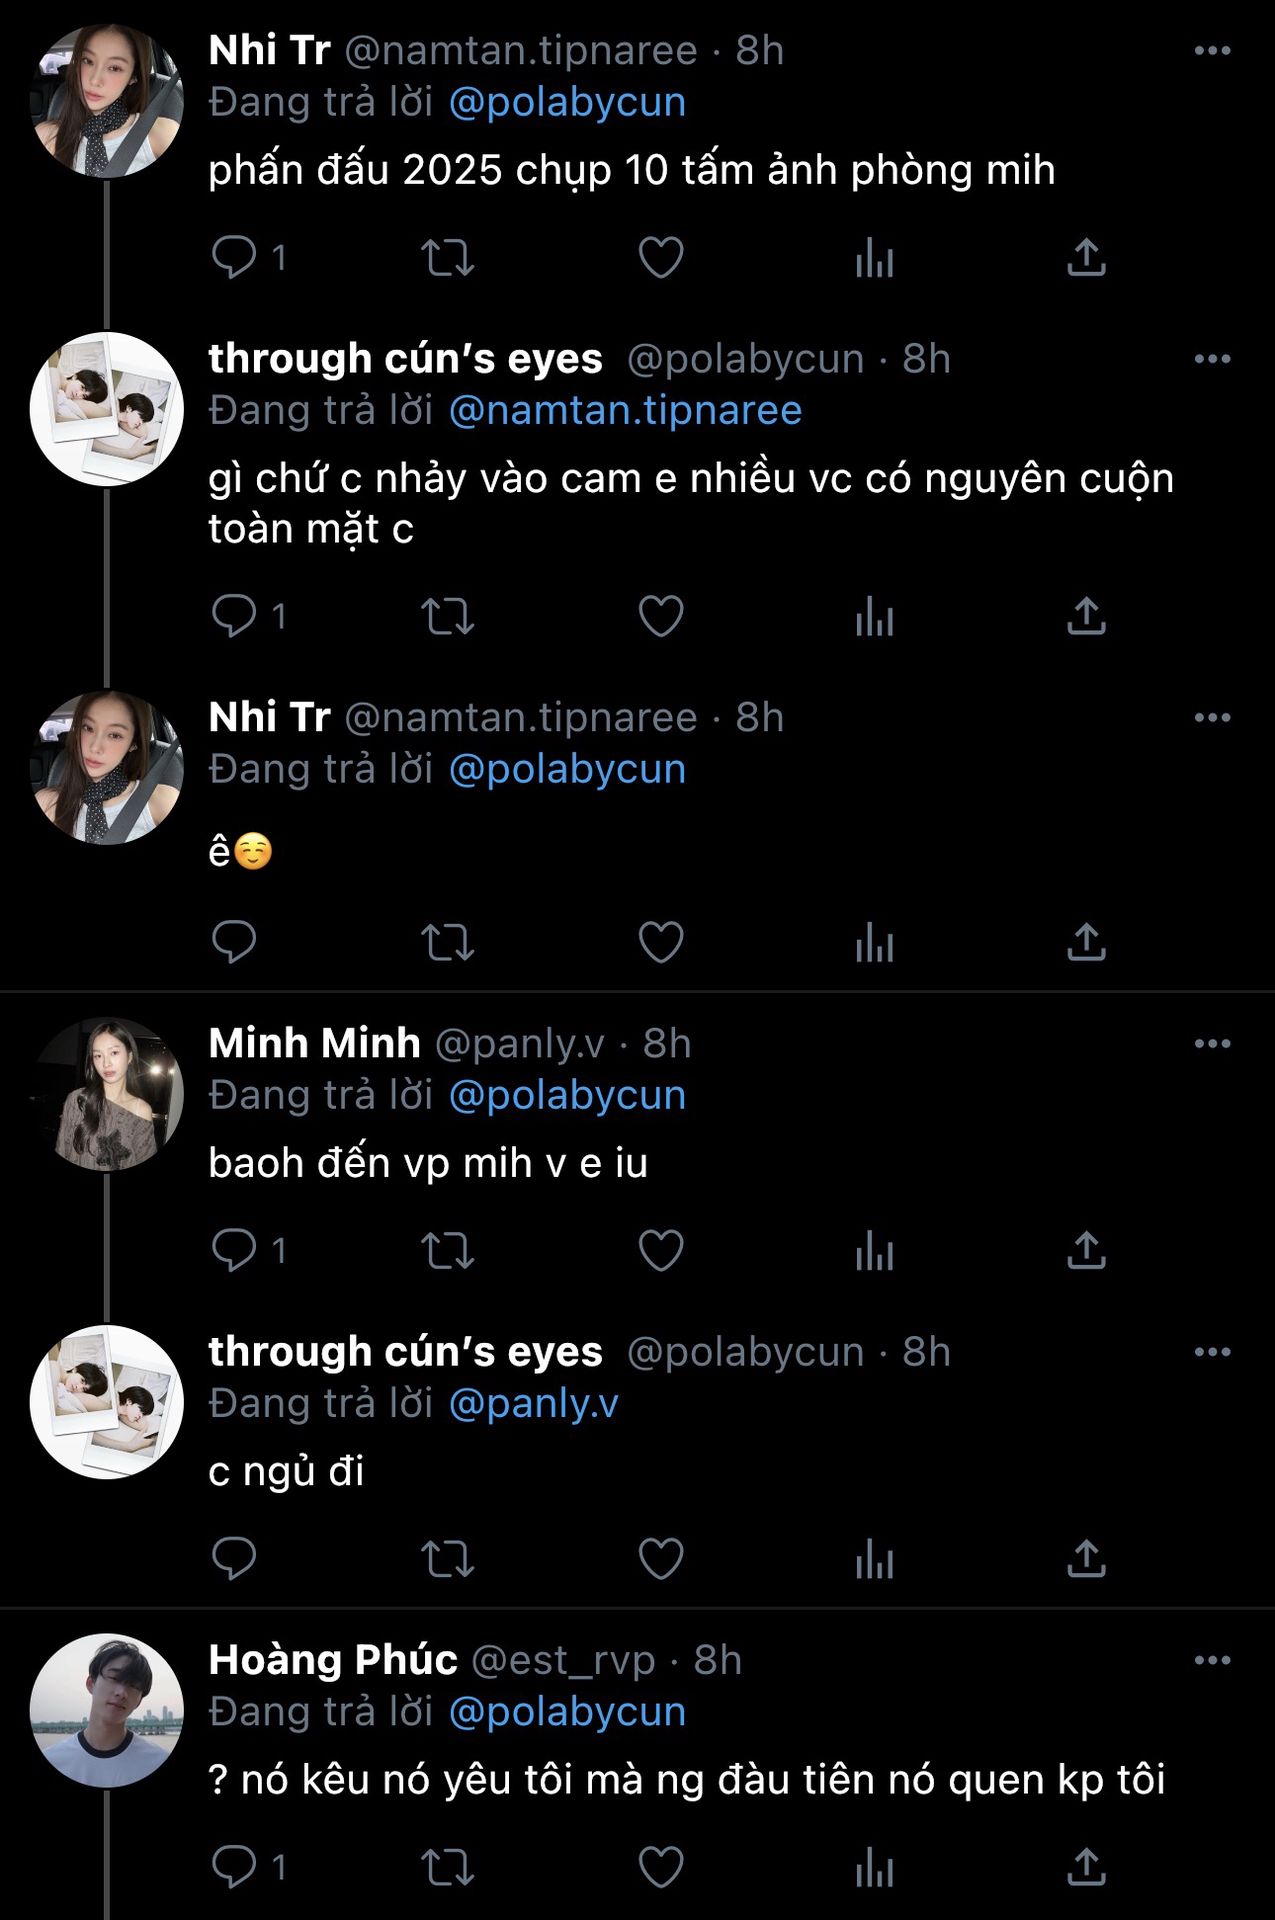Like the 'c ngủ đi' tweet
1275x1920 pixels.
pos(661,1558)
